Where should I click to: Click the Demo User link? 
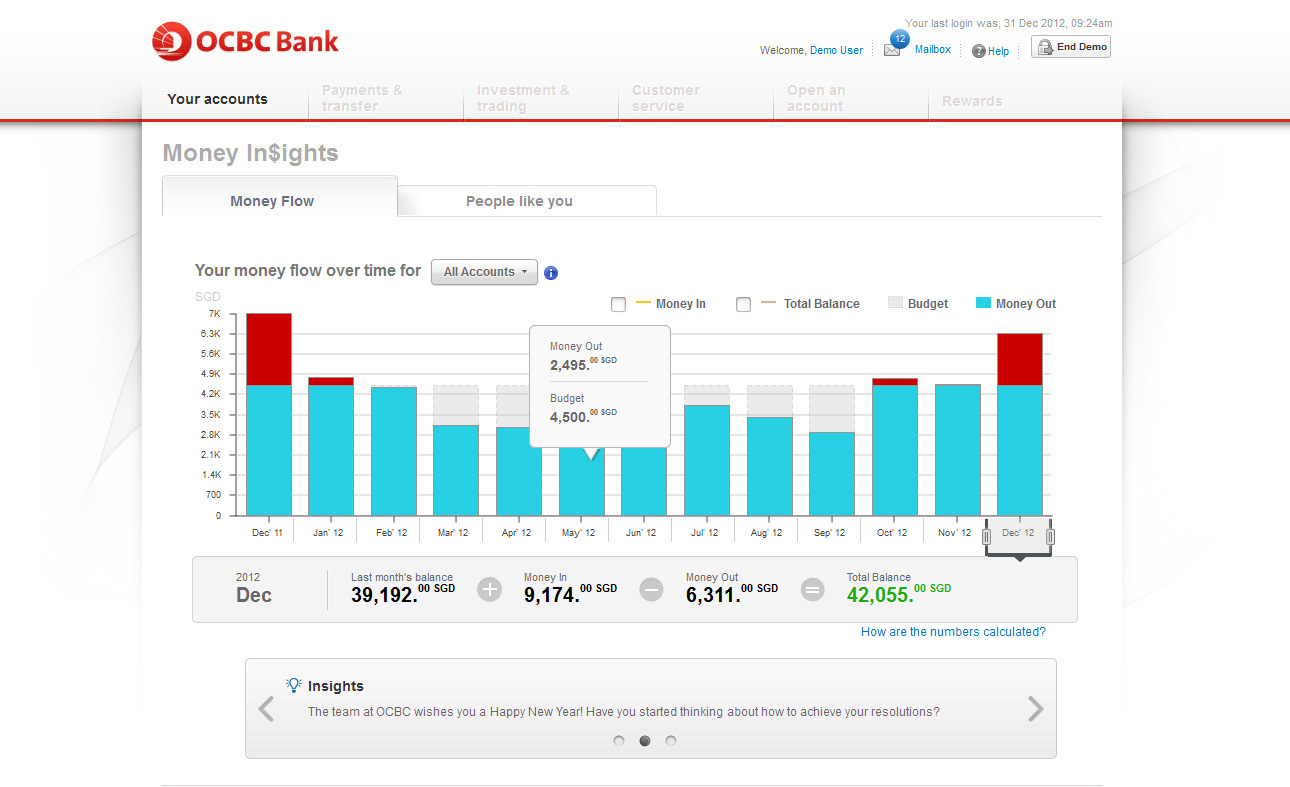pyautogui.click(x=836, y=50)
